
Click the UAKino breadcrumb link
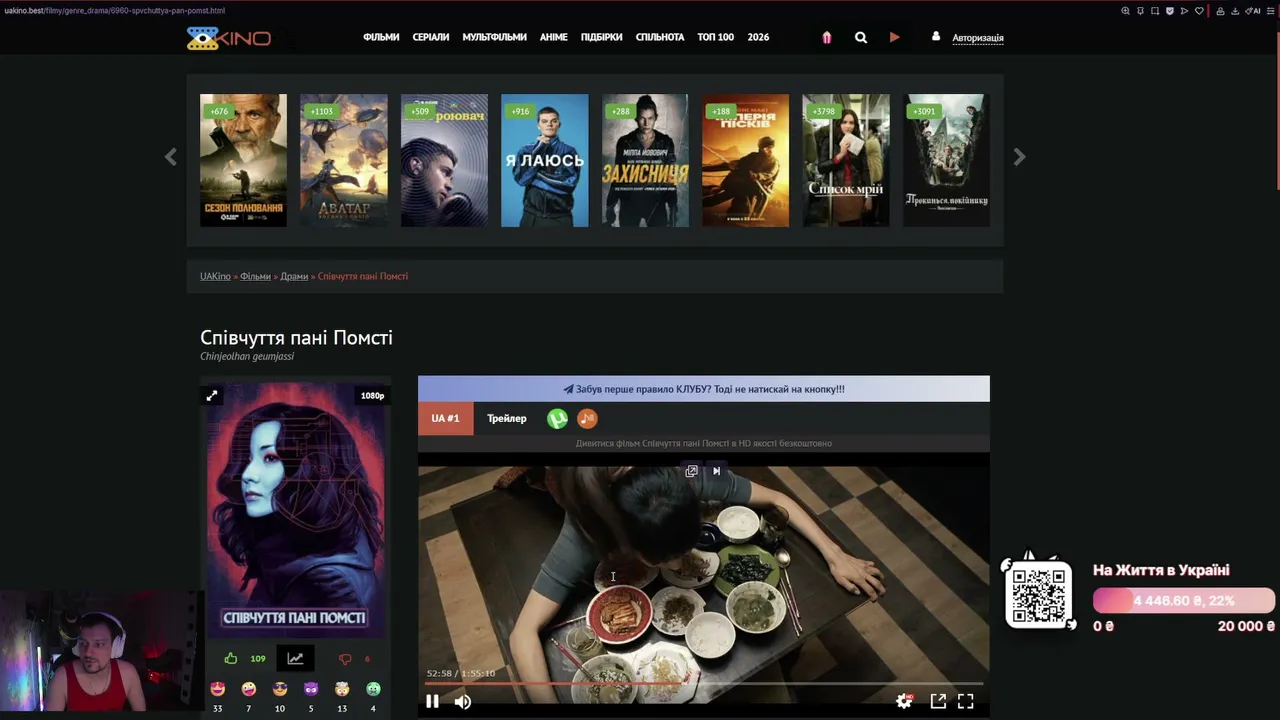click(215, 276)
